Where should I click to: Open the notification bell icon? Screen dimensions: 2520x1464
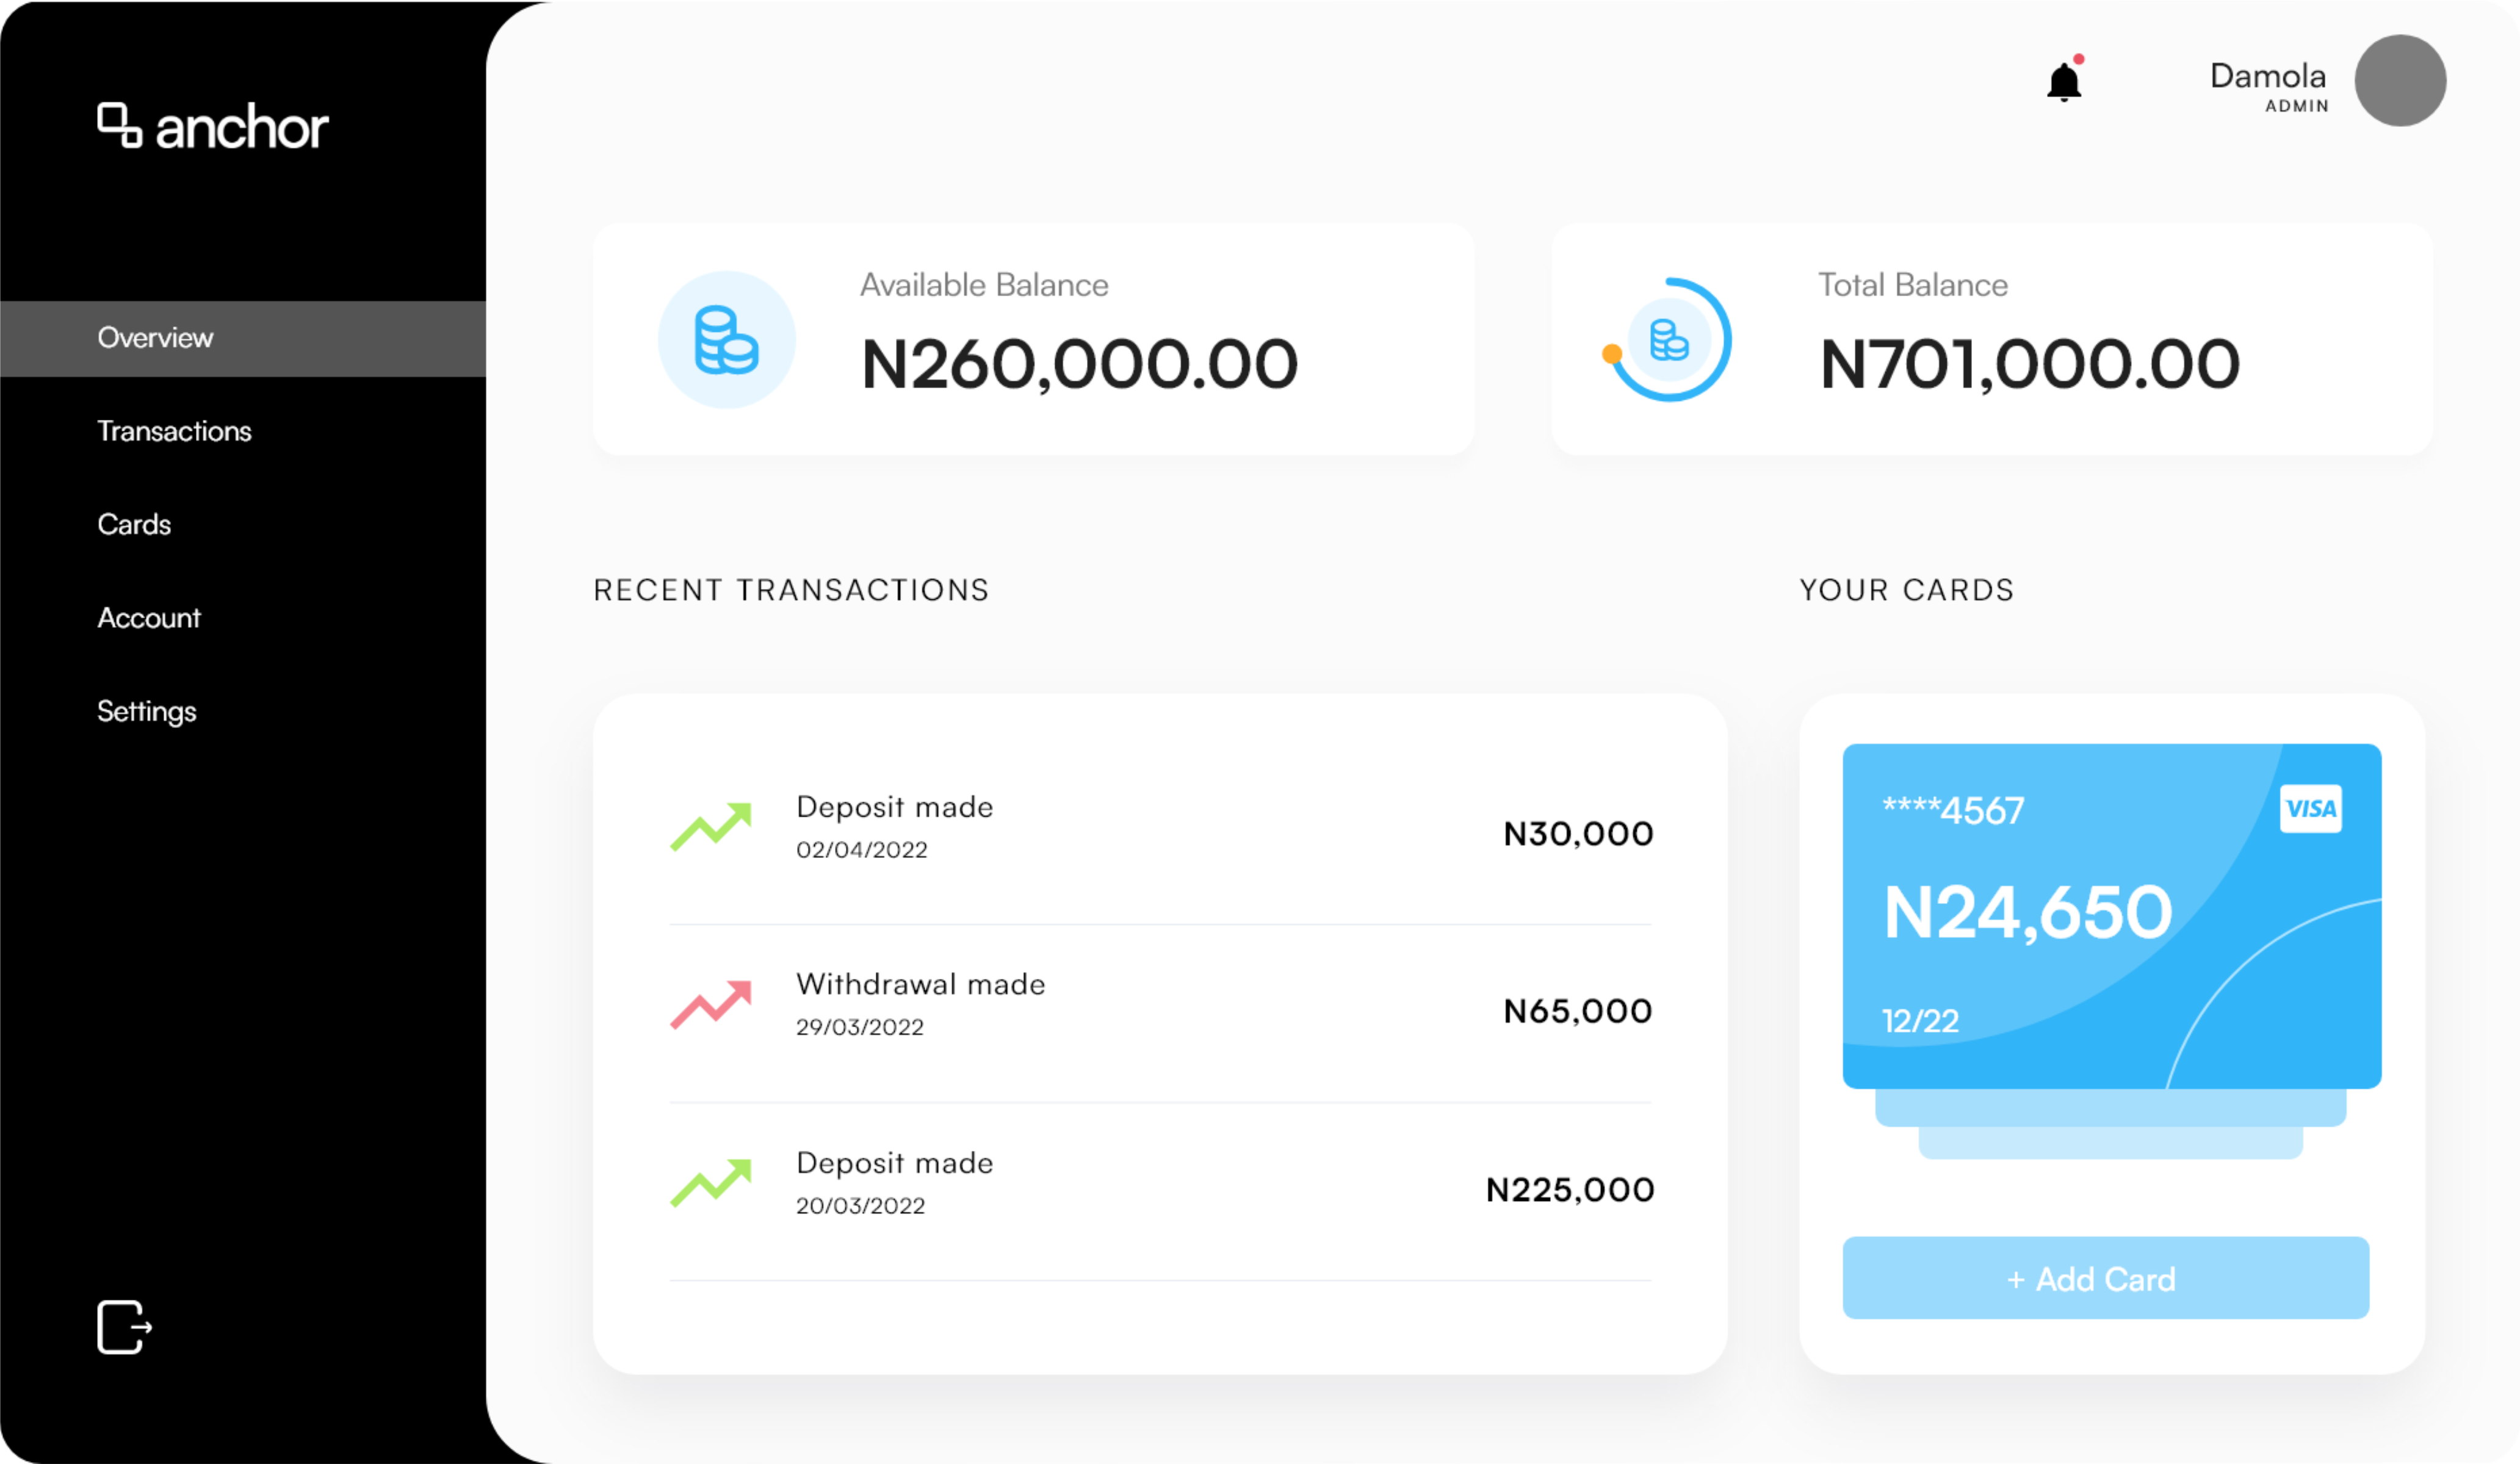tap(2064, 80)
